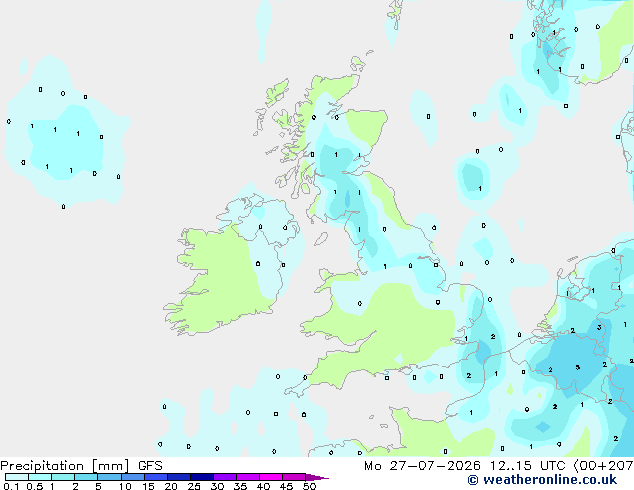This screenshot has height=490, width=634.
Task: Click the 0.1–0.5 mm legend color swatch
Action: [17, 477]
